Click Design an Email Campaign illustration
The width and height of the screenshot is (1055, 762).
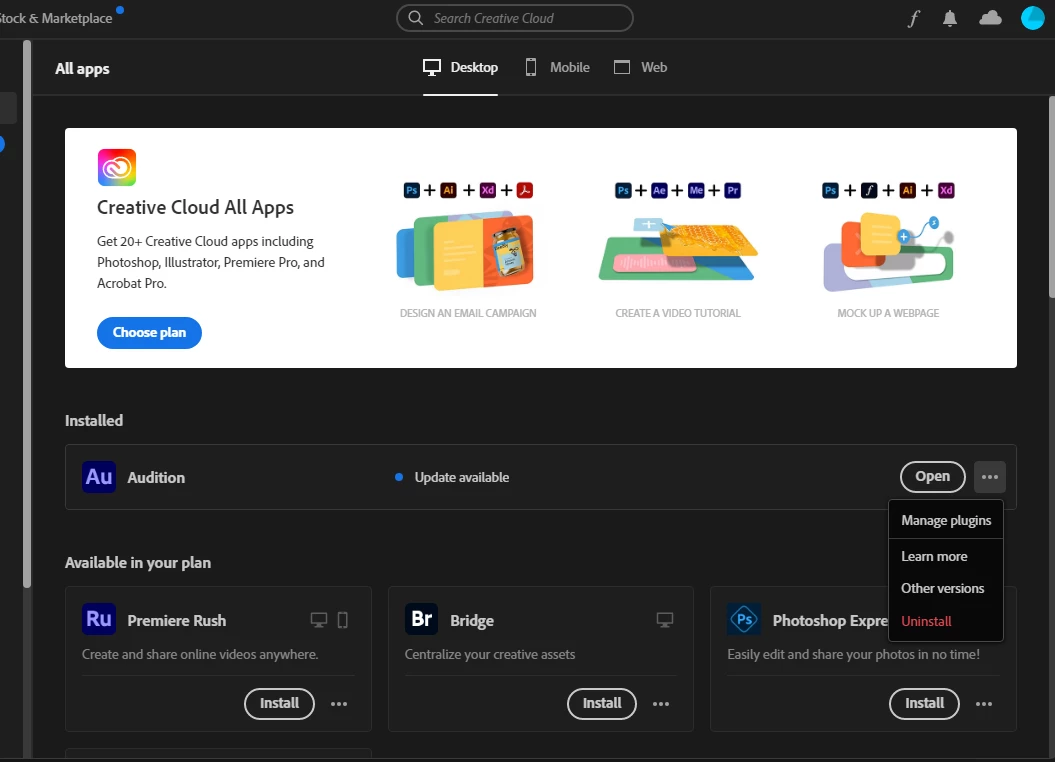pyautogui.click(x=466, y=250)
